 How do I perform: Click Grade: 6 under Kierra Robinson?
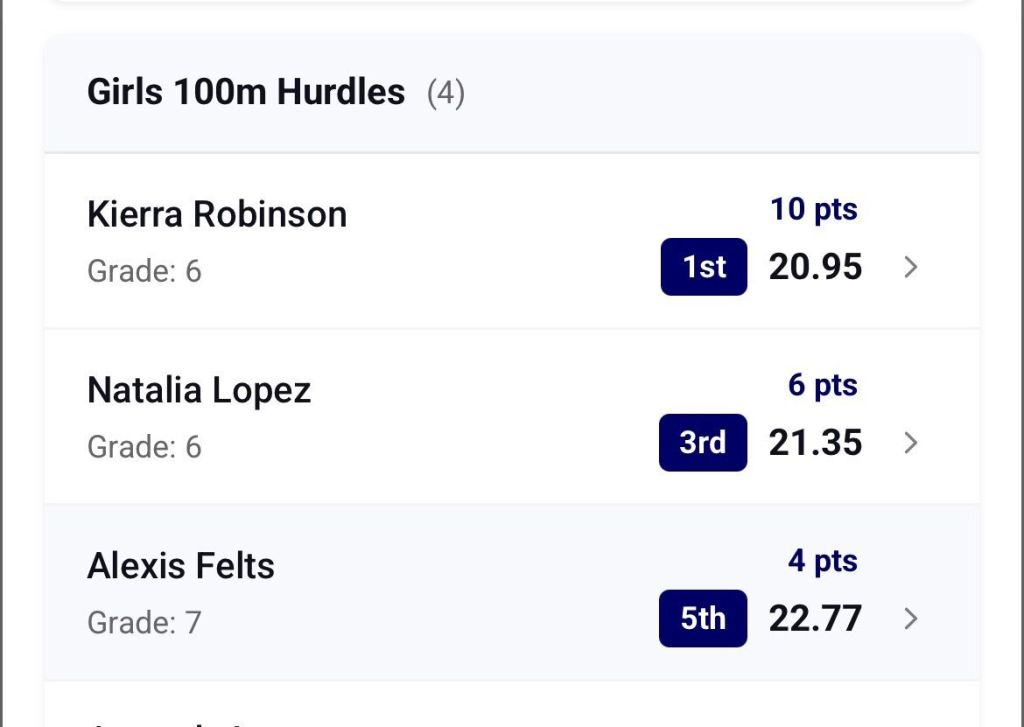tap(144, 271)
